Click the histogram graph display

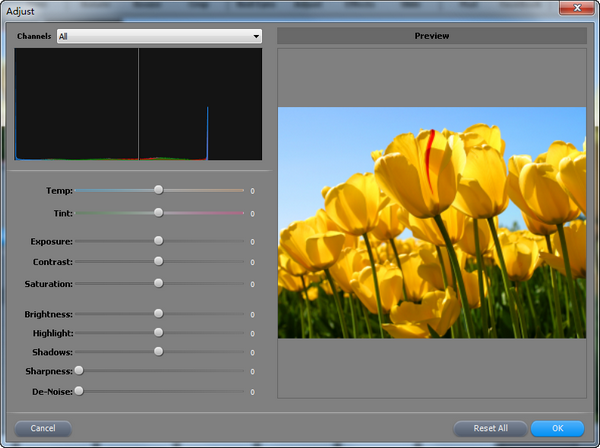tap(138, 104)
